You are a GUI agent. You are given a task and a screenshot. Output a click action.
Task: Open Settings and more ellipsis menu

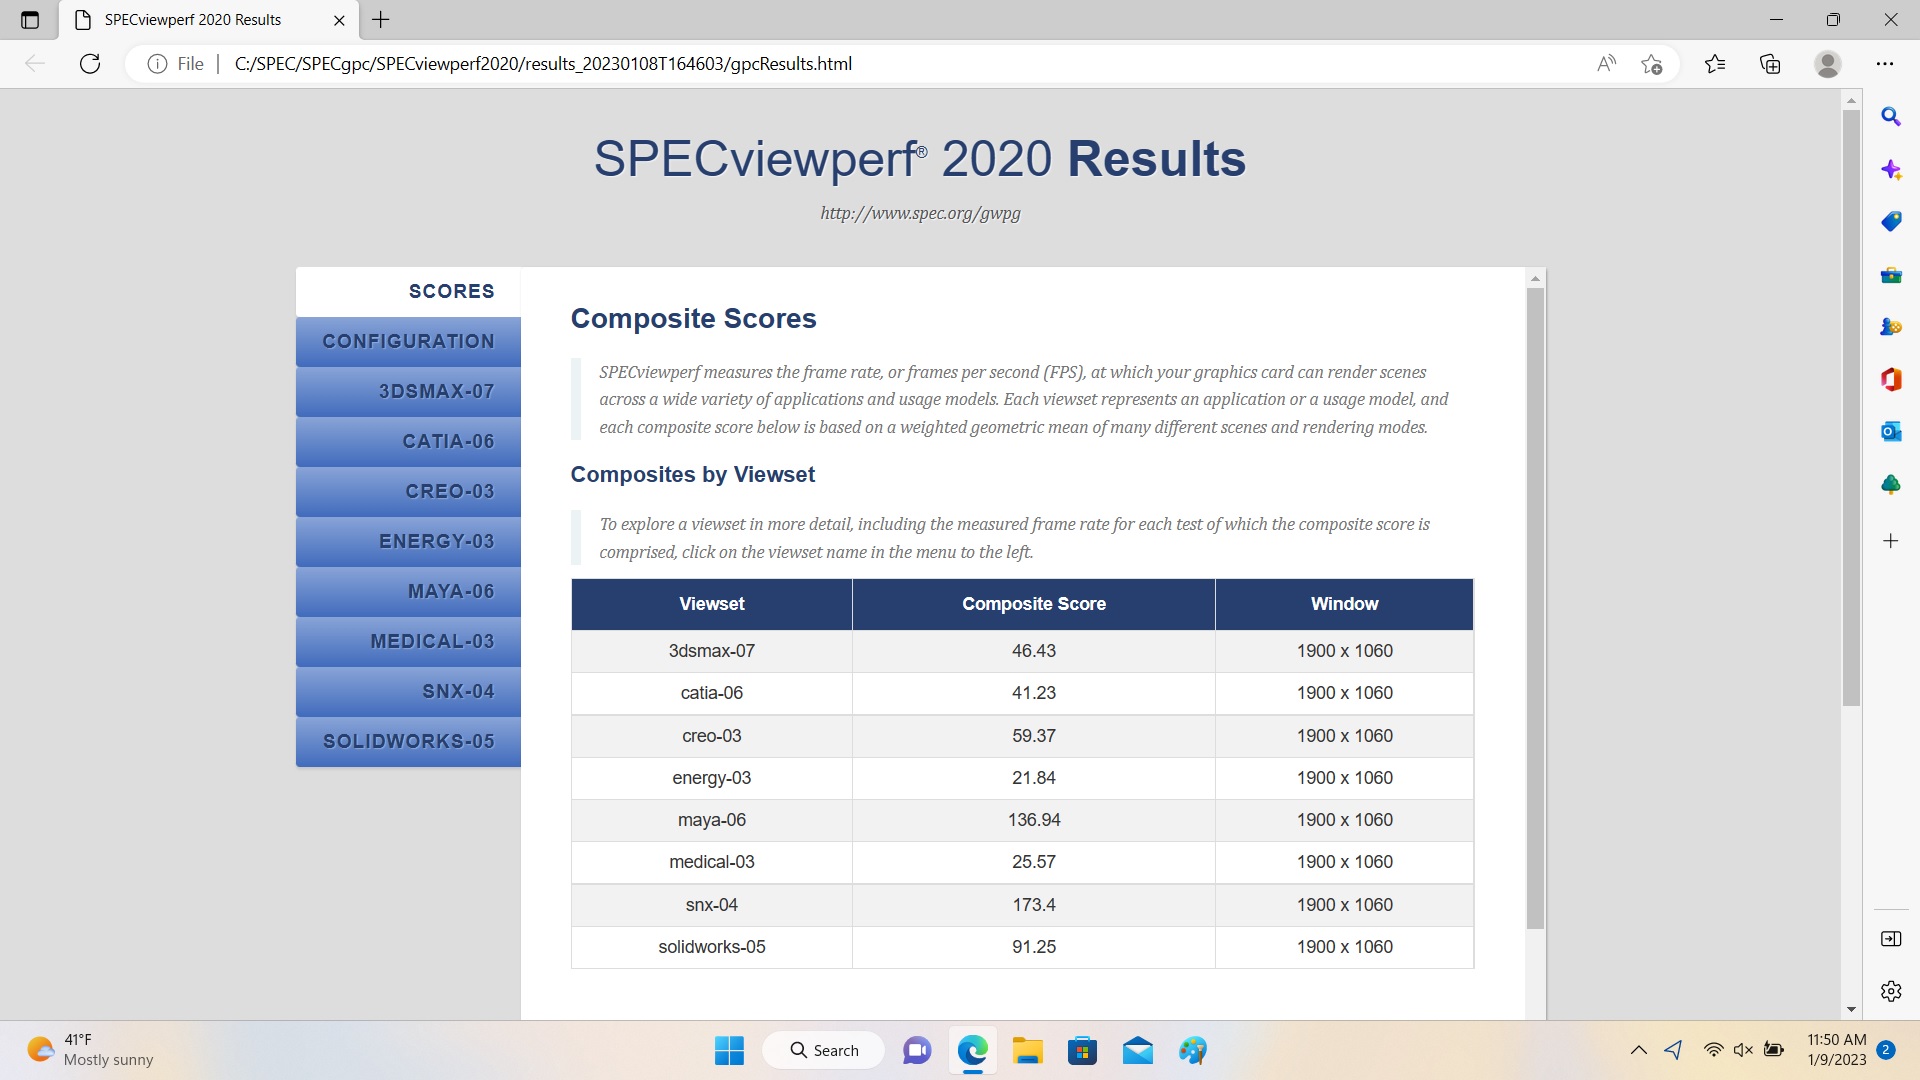[x=1885, y=64]
